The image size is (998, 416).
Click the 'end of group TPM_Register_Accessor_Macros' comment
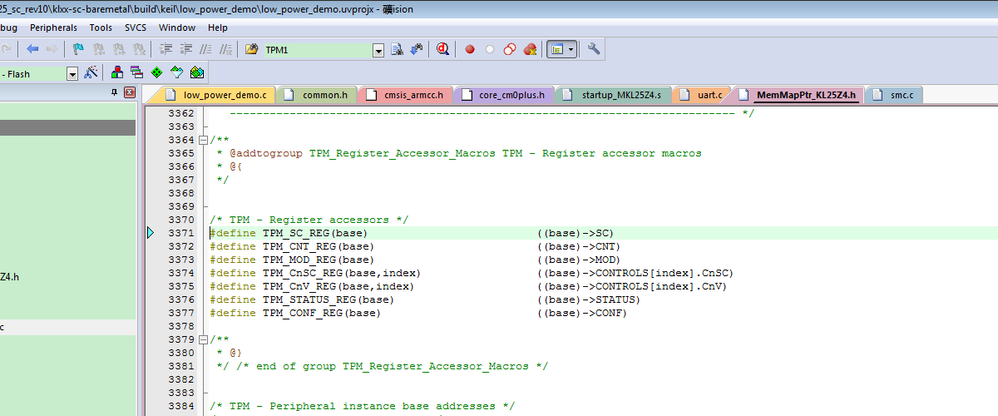392,366
